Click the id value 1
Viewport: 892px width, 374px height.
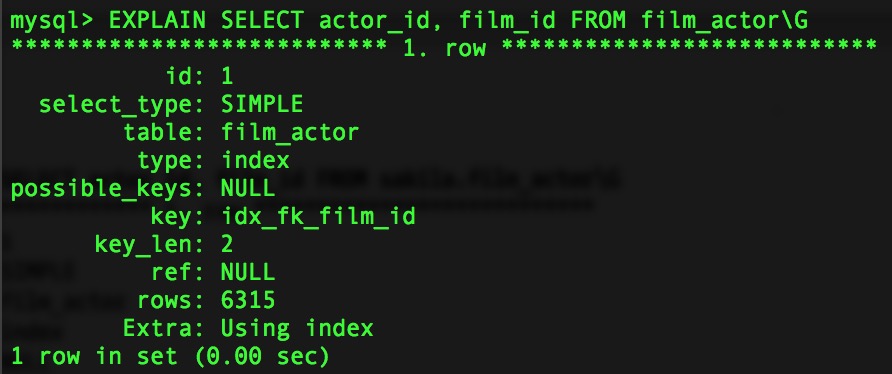click(227, 76)
